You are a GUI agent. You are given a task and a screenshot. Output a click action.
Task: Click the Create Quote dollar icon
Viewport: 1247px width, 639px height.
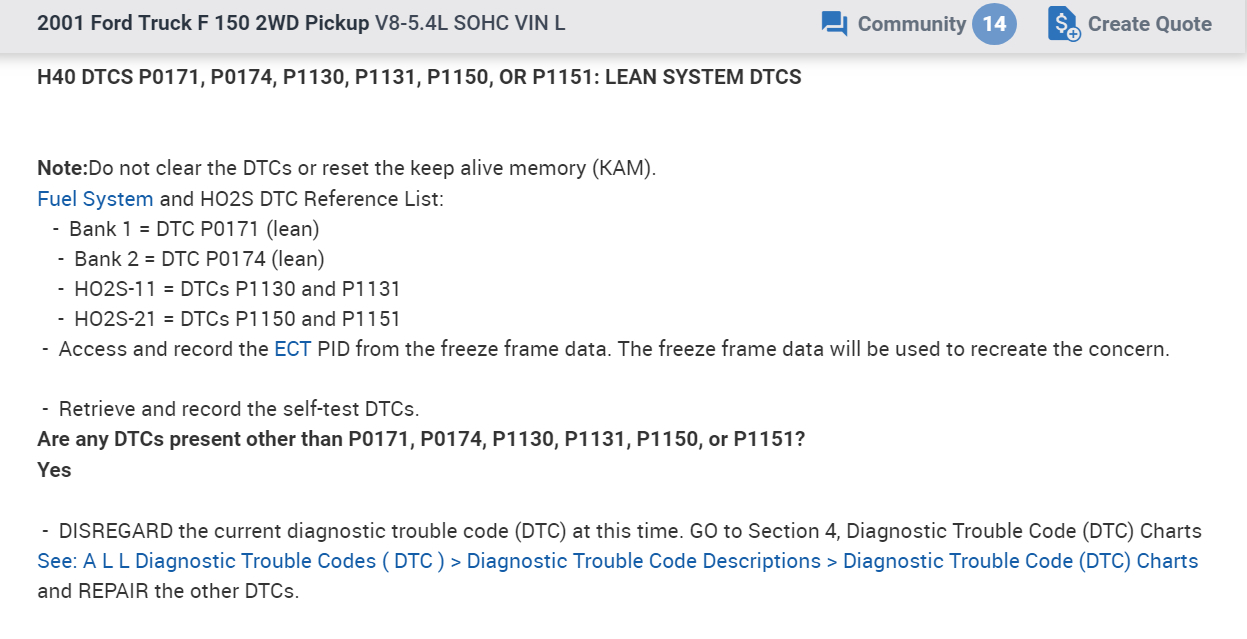point(1064,24)
